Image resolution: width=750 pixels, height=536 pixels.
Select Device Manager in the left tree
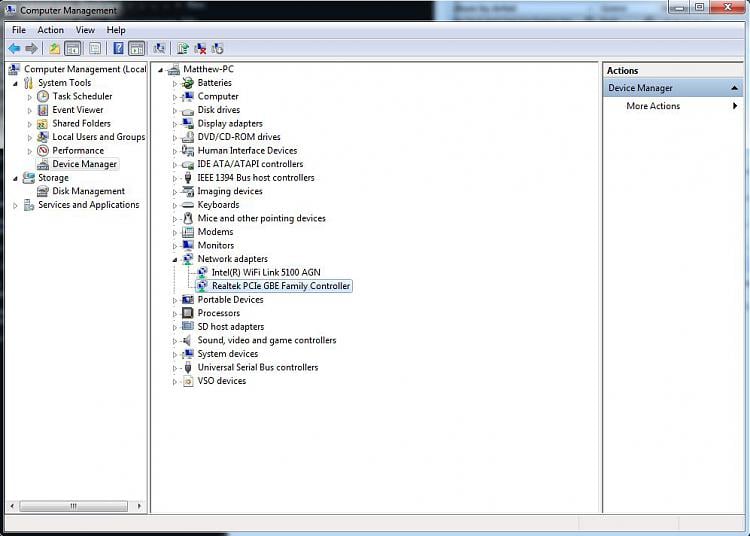click(84, 164)
